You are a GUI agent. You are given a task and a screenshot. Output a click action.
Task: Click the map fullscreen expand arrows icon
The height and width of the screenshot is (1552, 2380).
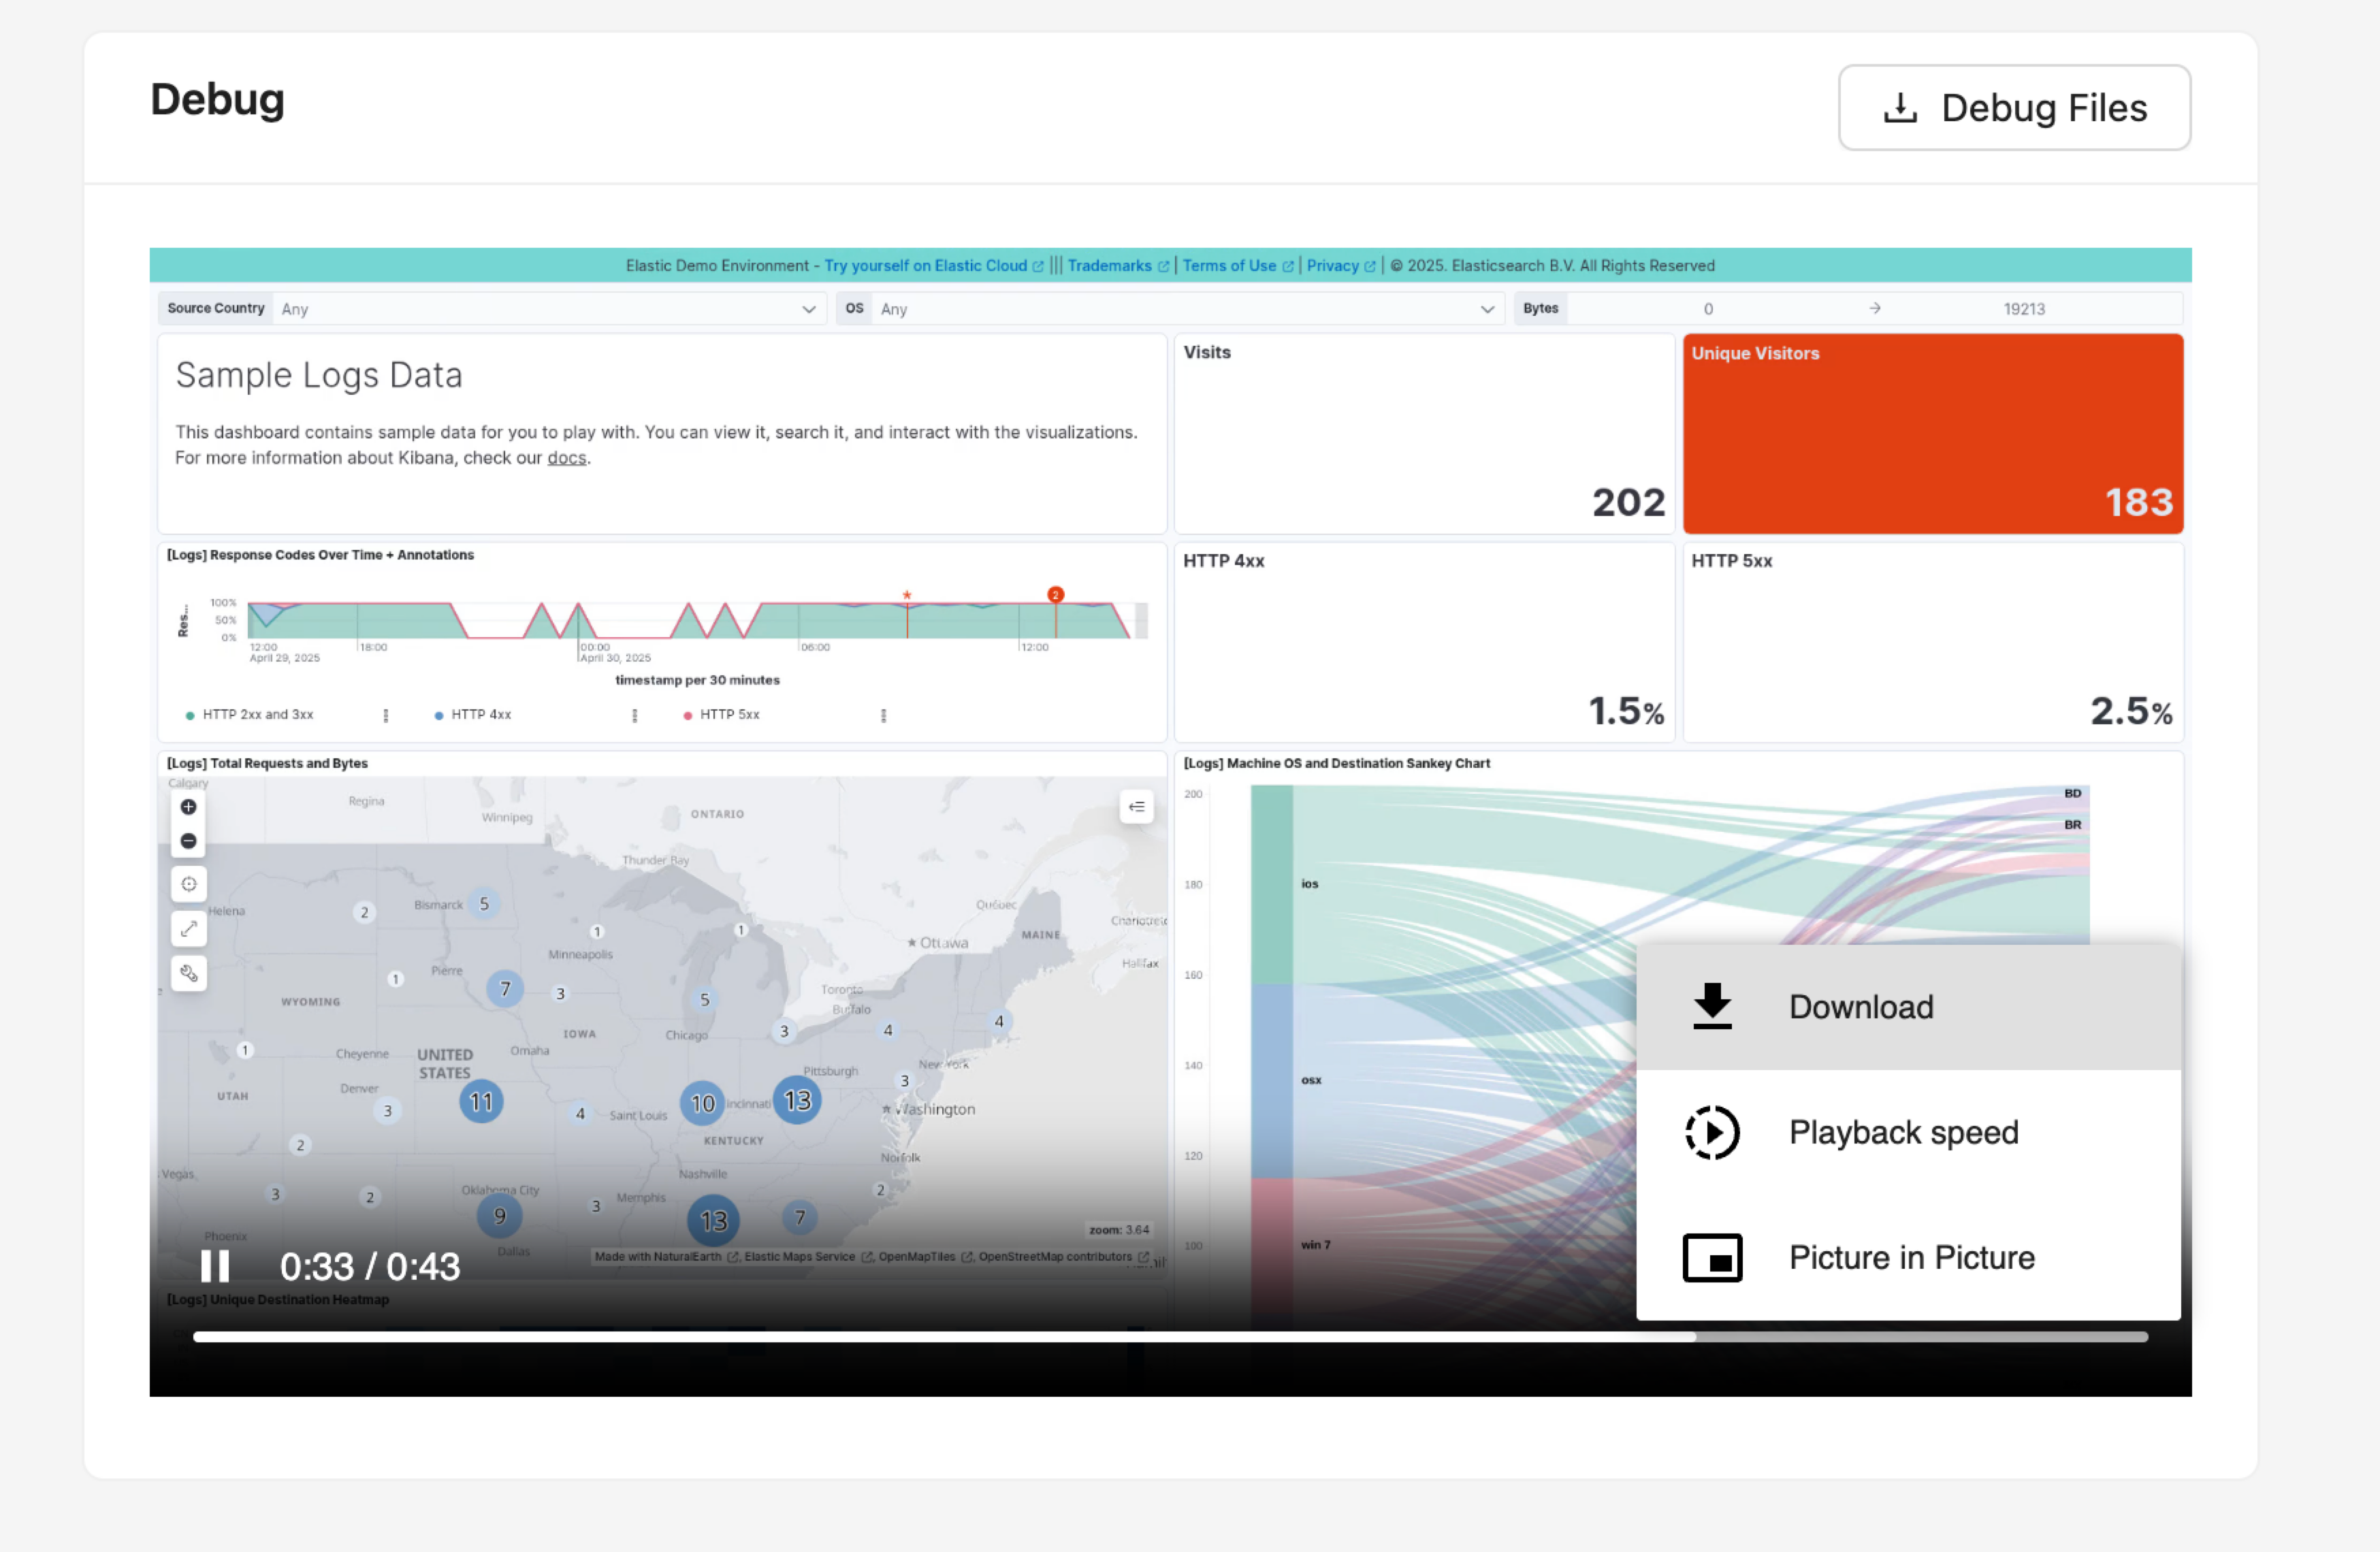[188, 929]
